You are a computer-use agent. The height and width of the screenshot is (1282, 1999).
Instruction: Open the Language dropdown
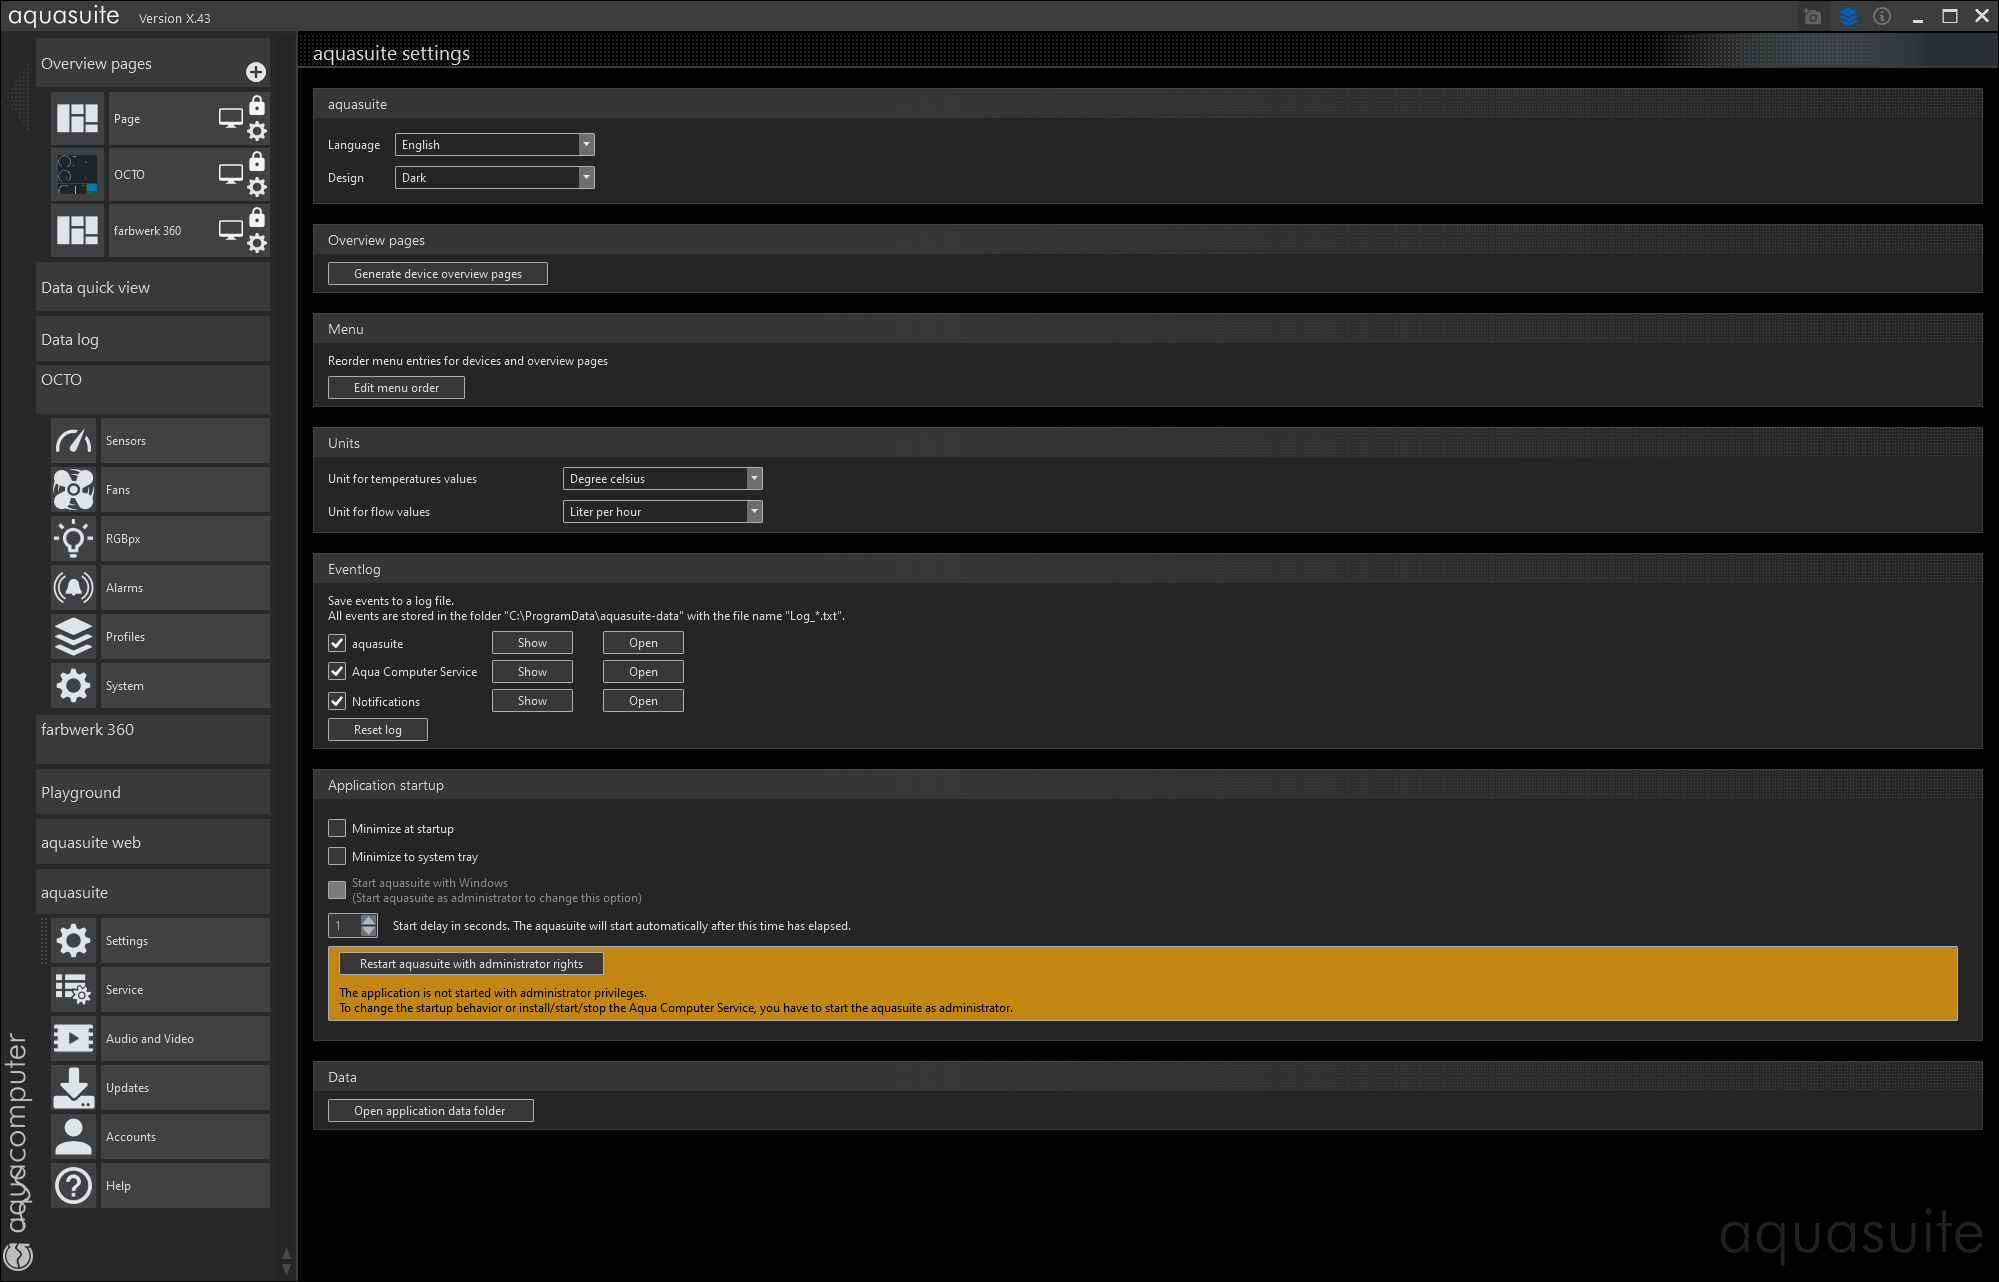[x=494, y=145]
